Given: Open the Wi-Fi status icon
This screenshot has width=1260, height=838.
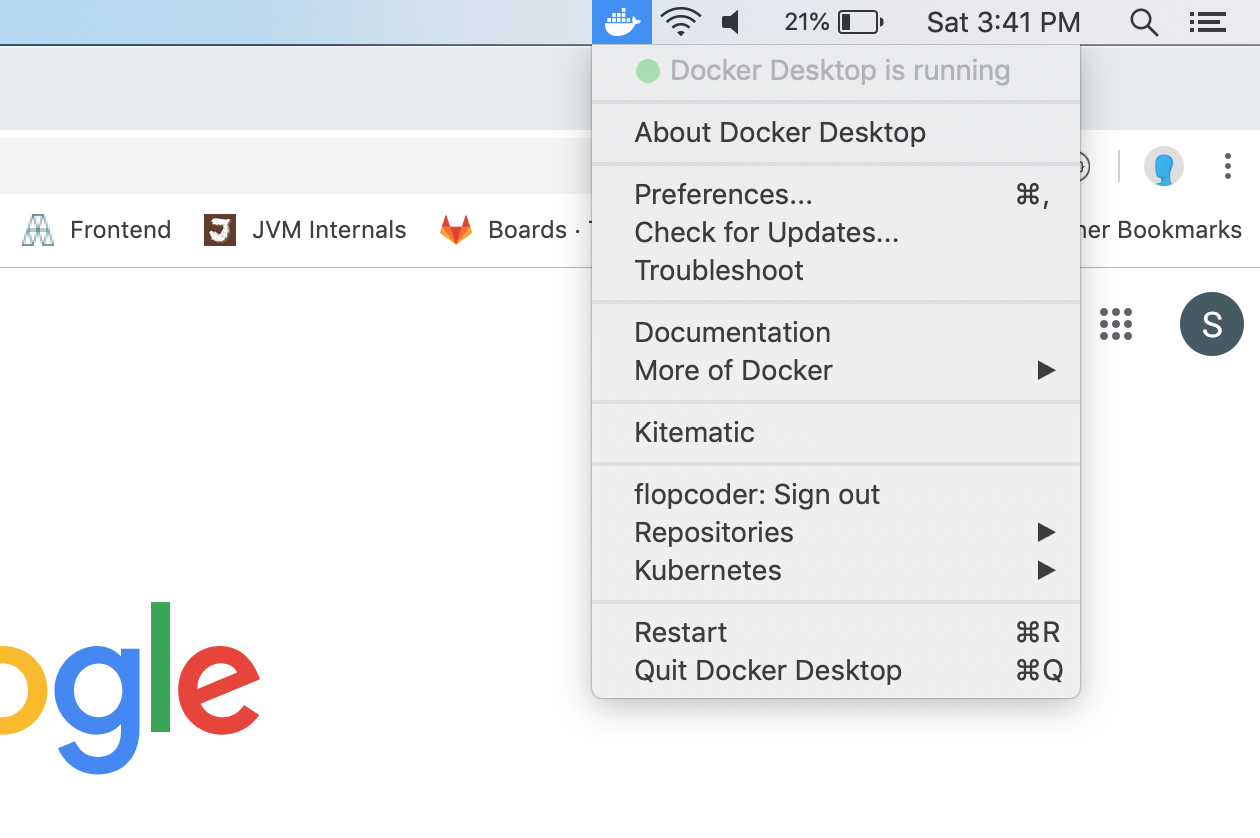Looking at the screenshot, I should pos(681,22).
